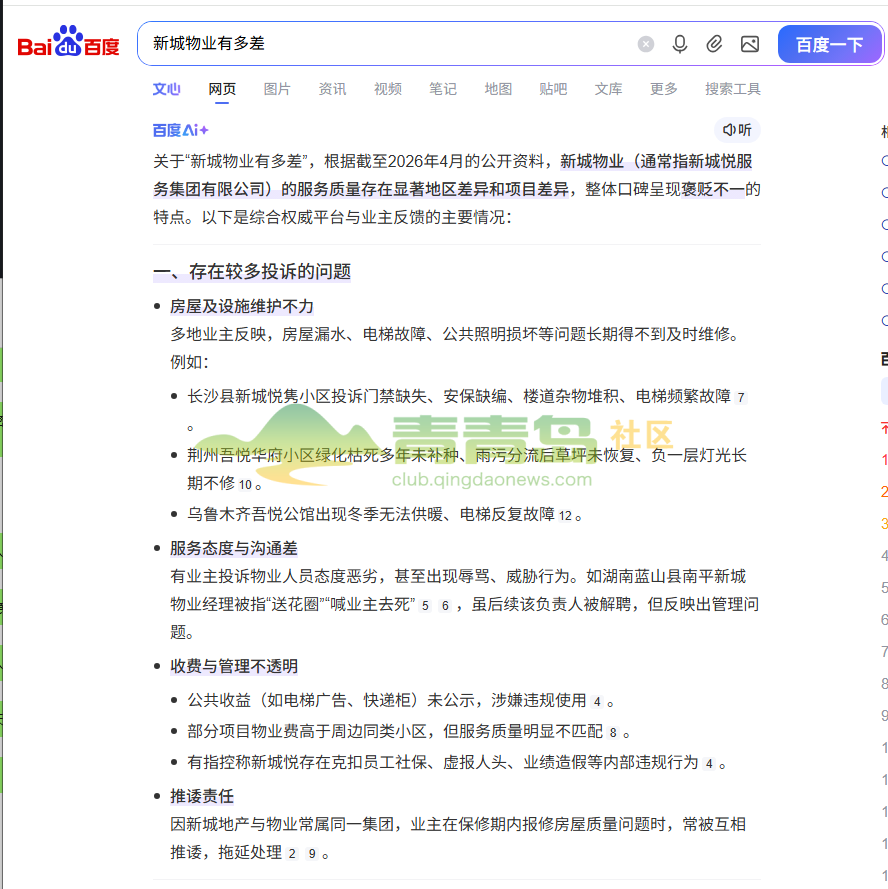This screenshot has height=889, width=888.
Task: Start voice search with microphone icon
Action: coord(679,44)
